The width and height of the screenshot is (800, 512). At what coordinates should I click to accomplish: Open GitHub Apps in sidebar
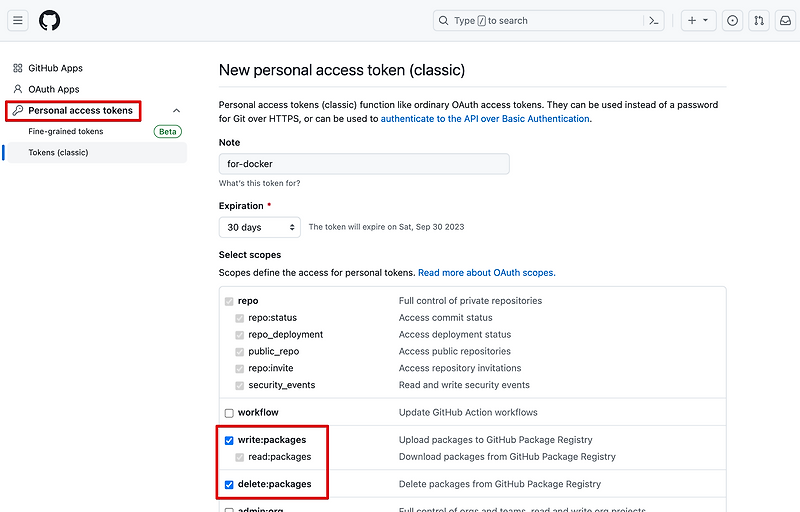click(55, 68)
